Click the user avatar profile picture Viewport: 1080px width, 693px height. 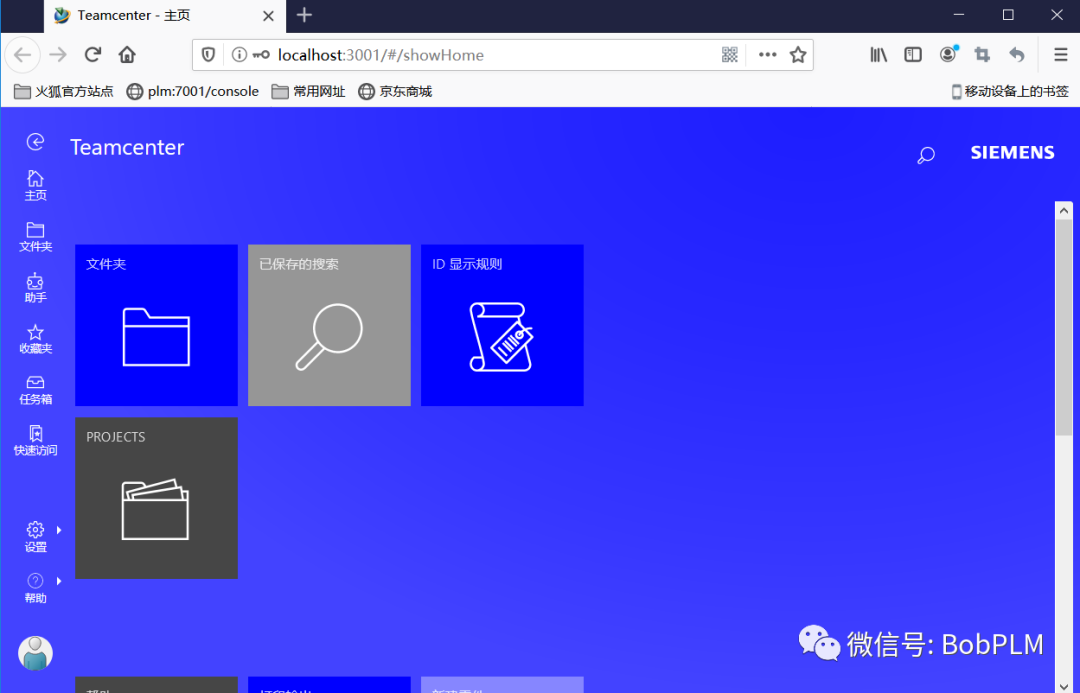coord(35,652)
